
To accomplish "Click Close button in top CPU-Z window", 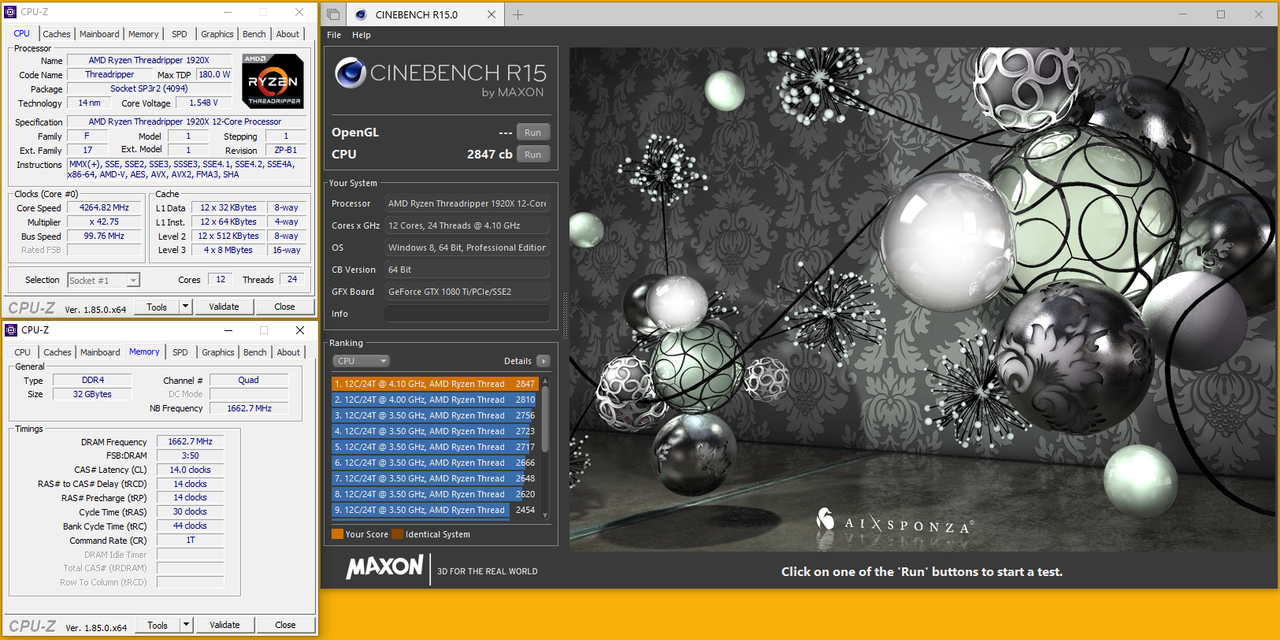I will coord(285,307).
